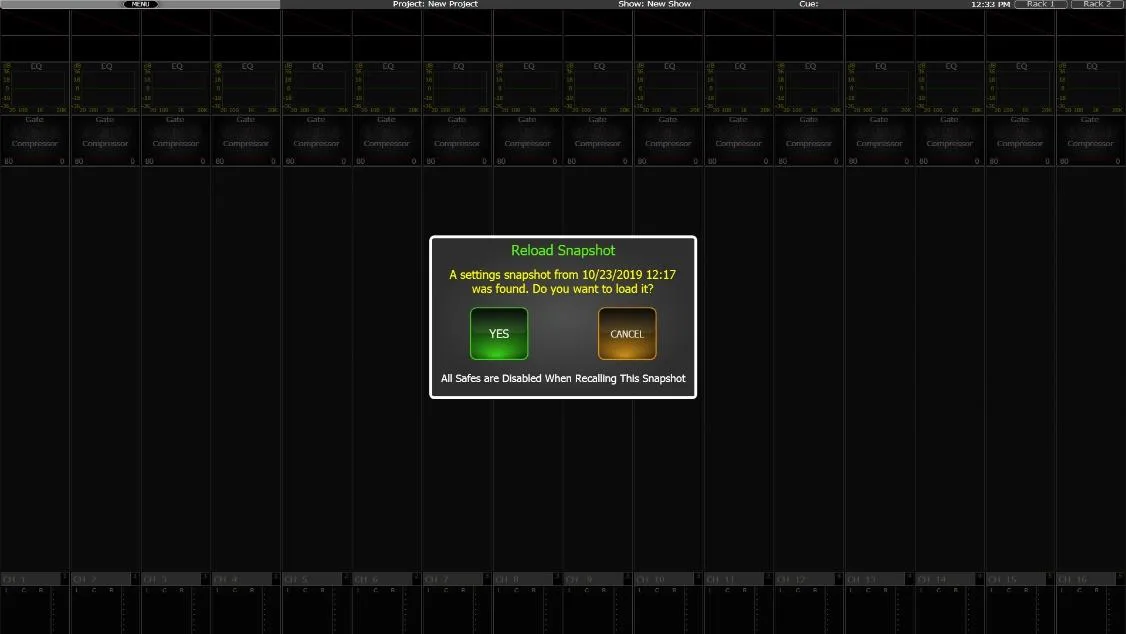Screen dimensions: 1126x634
Task: Select the CH 5 channel name label
Action: [x=312, y=579]
